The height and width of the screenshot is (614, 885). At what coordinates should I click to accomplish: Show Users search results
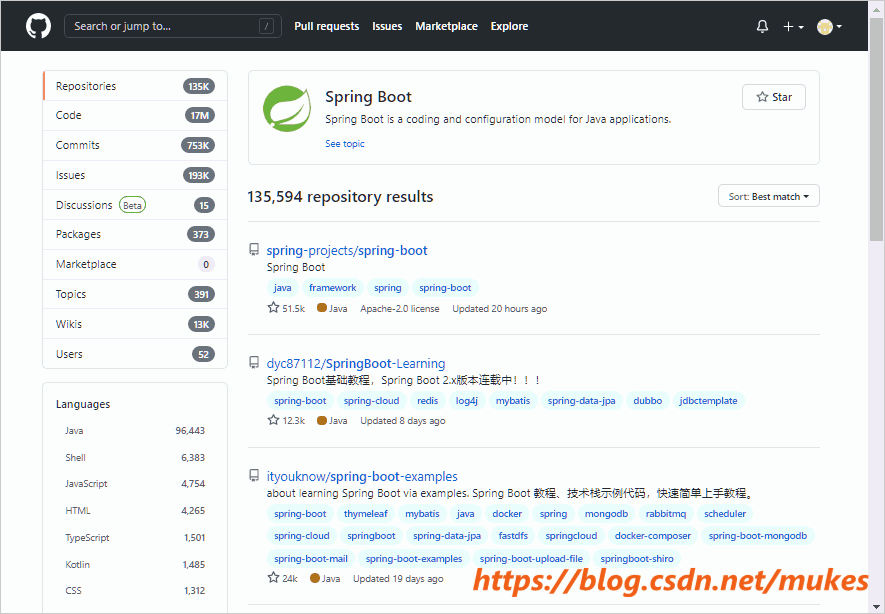point(135,354)
